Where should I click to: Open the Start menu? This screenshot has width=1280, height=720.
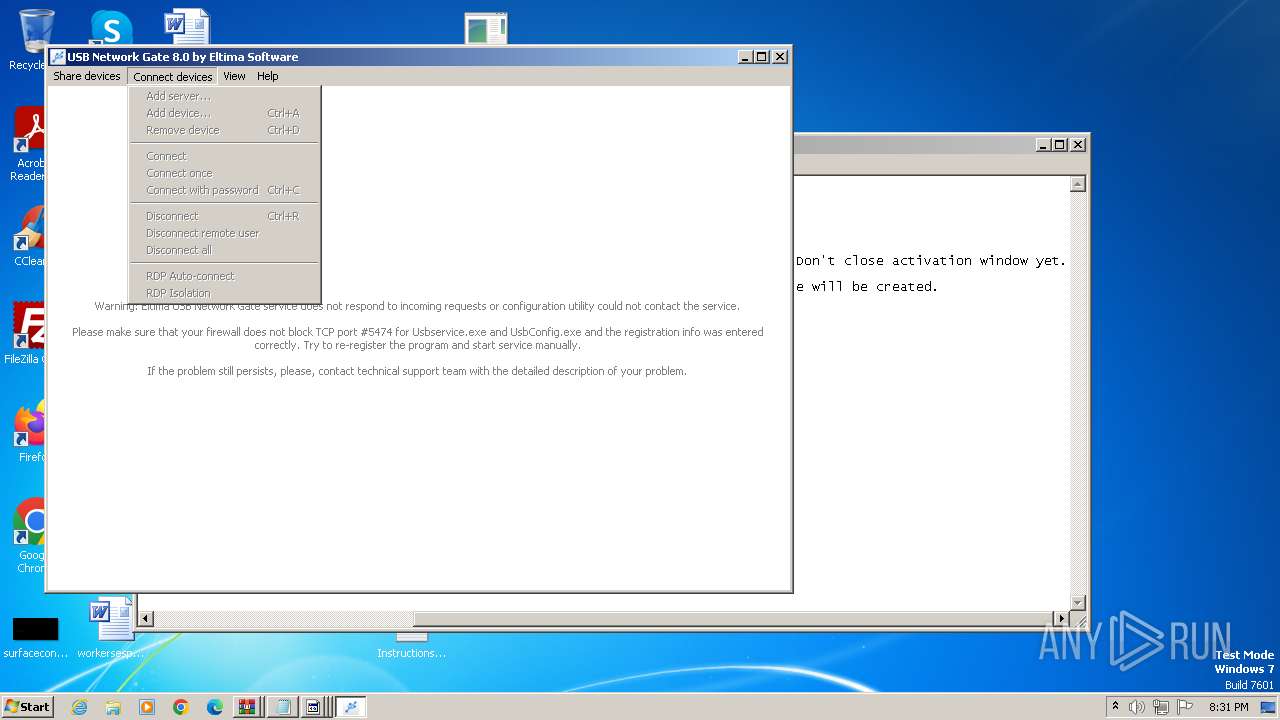click(x=27, y=707)
